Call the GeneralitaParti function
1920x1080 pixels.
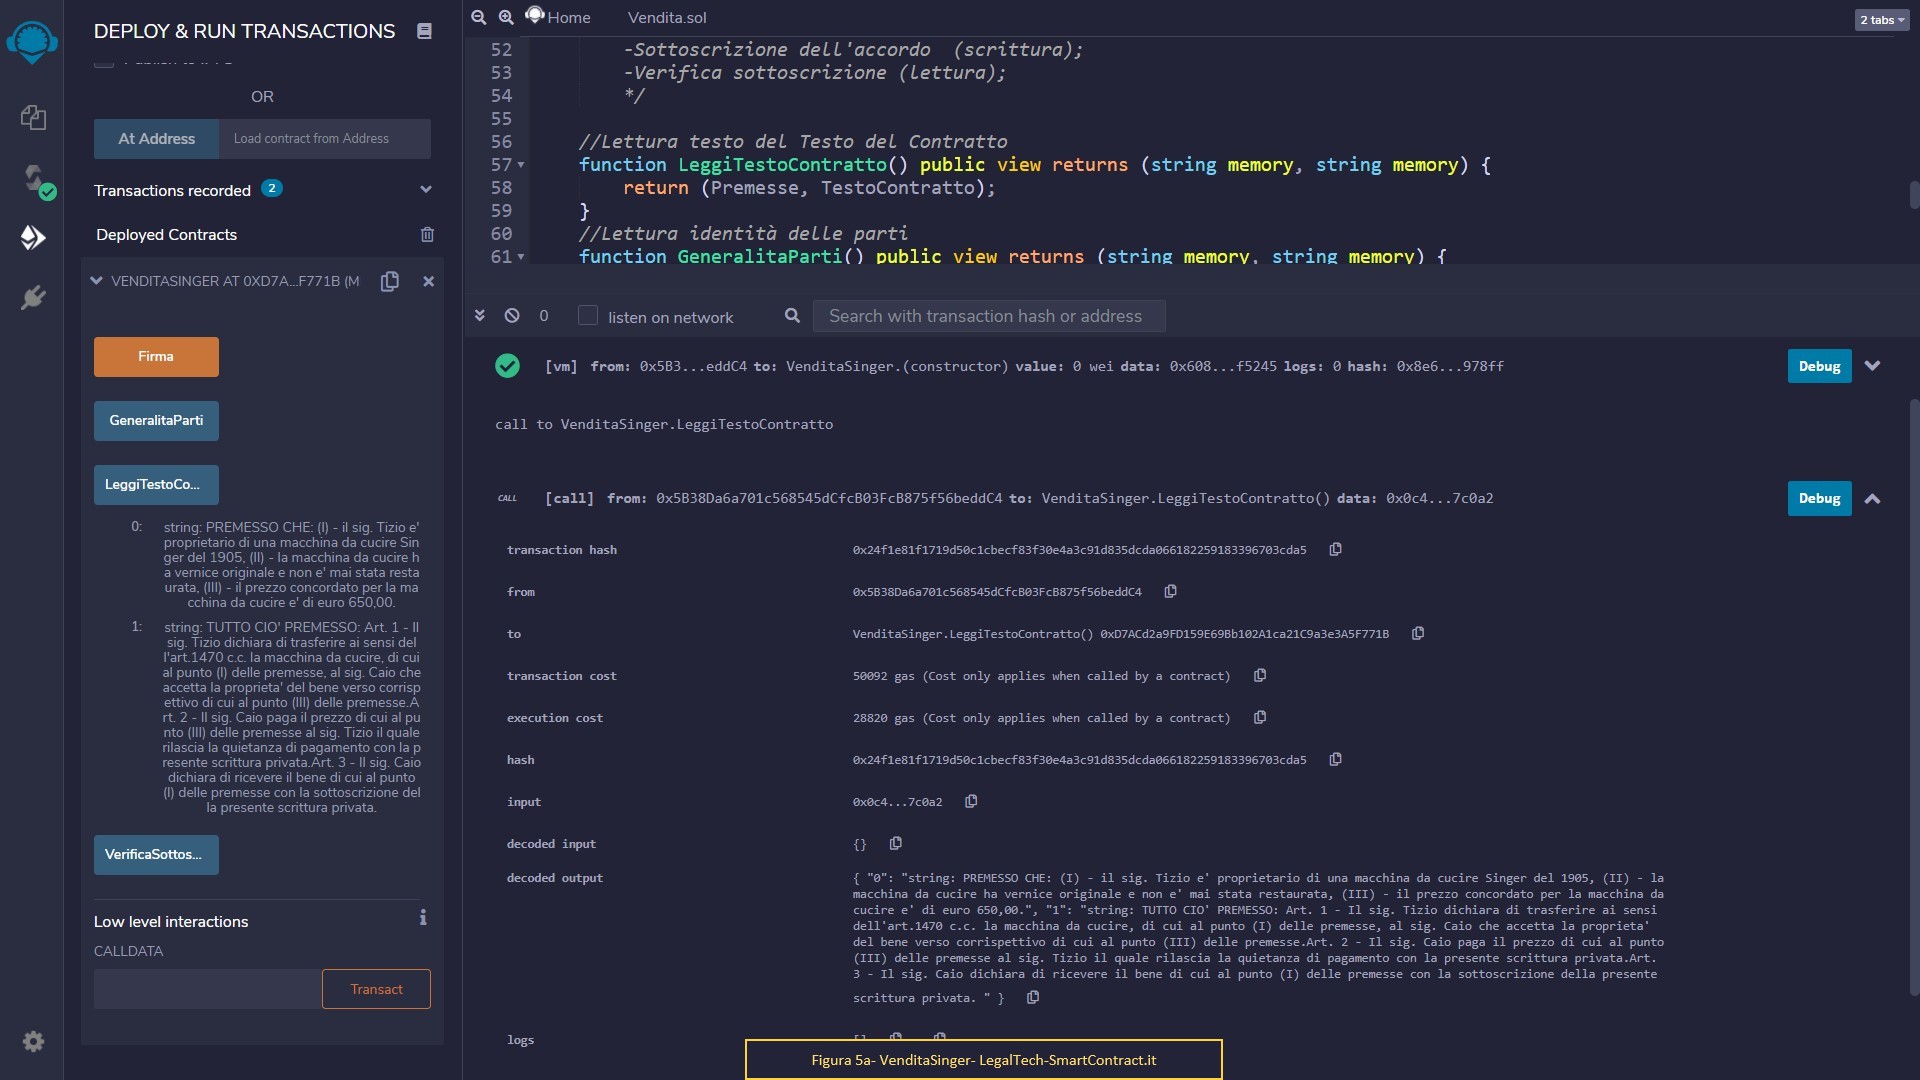[156, 421]
